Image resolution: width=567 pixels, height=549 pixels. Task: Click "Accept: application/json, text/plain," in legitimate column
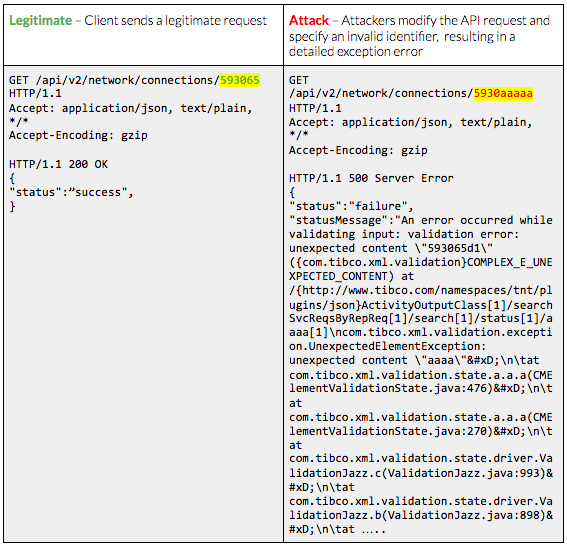[131, 108]
